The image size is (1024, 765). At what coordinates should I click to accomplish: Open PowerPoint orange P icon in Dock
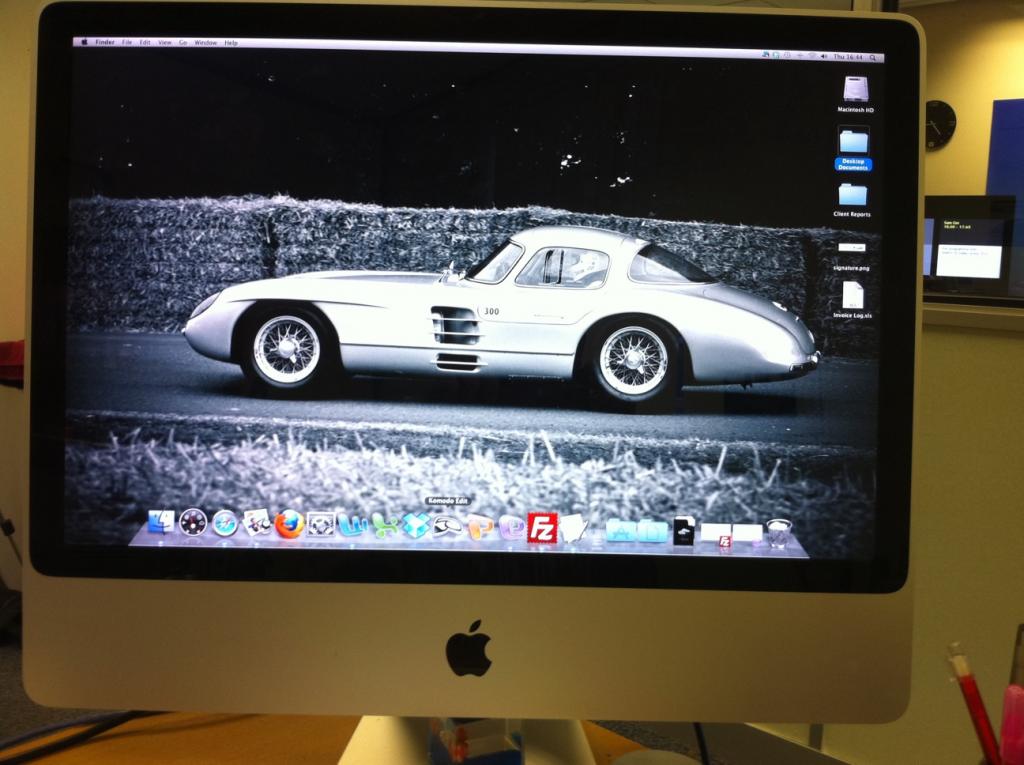[x=480, y=527]
